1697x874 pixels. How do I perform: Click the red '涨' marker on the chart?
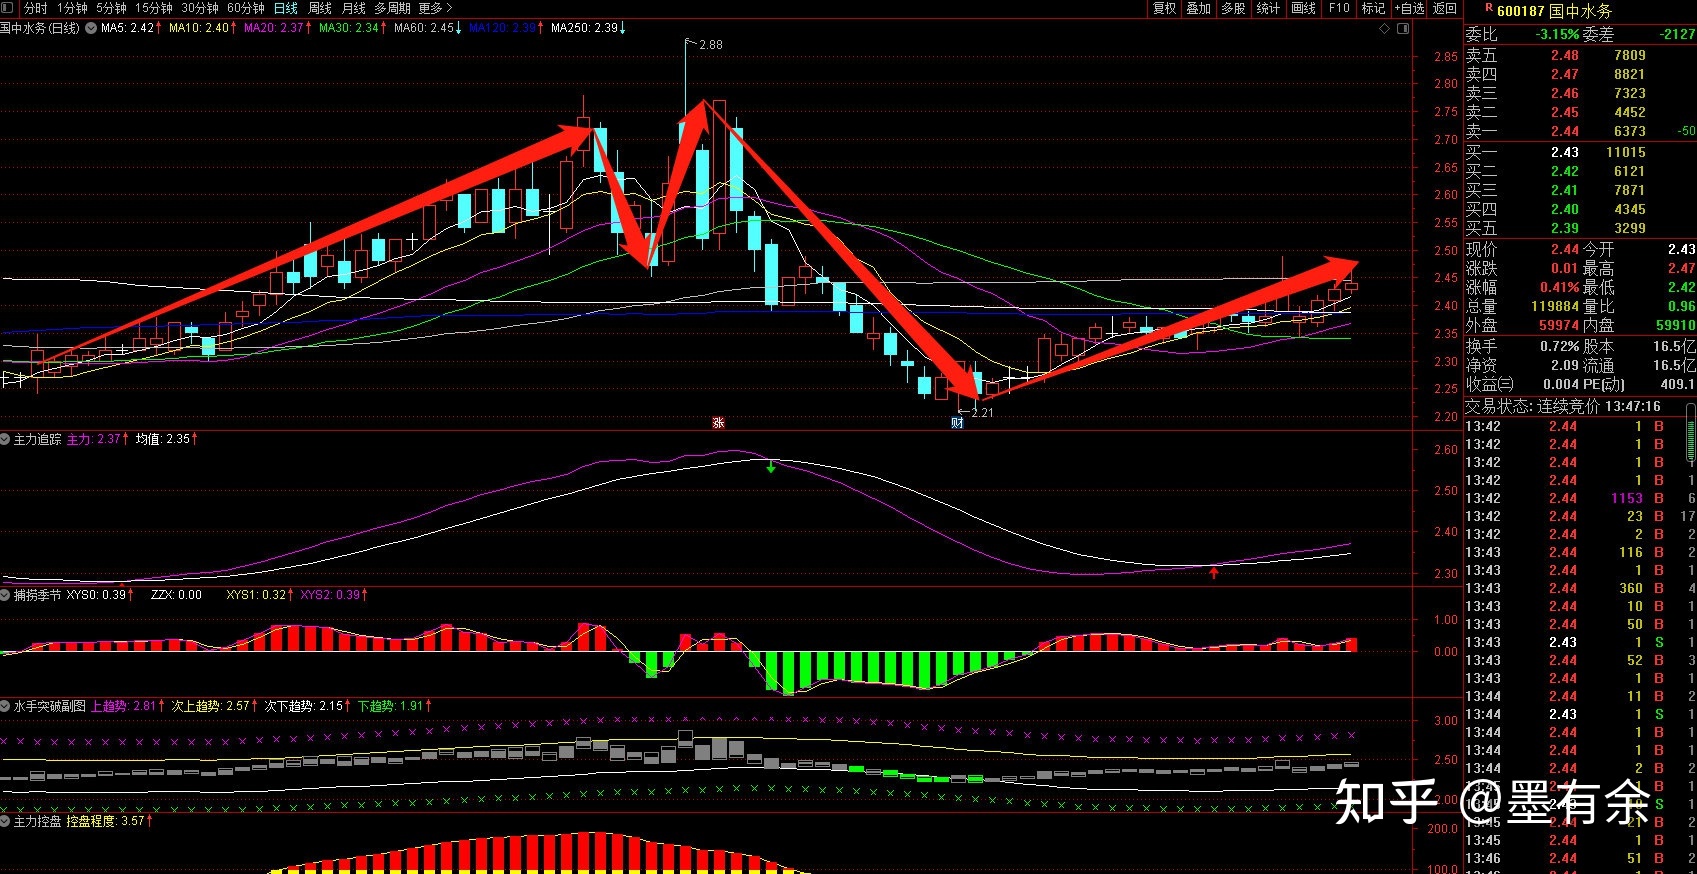[718, 423]
